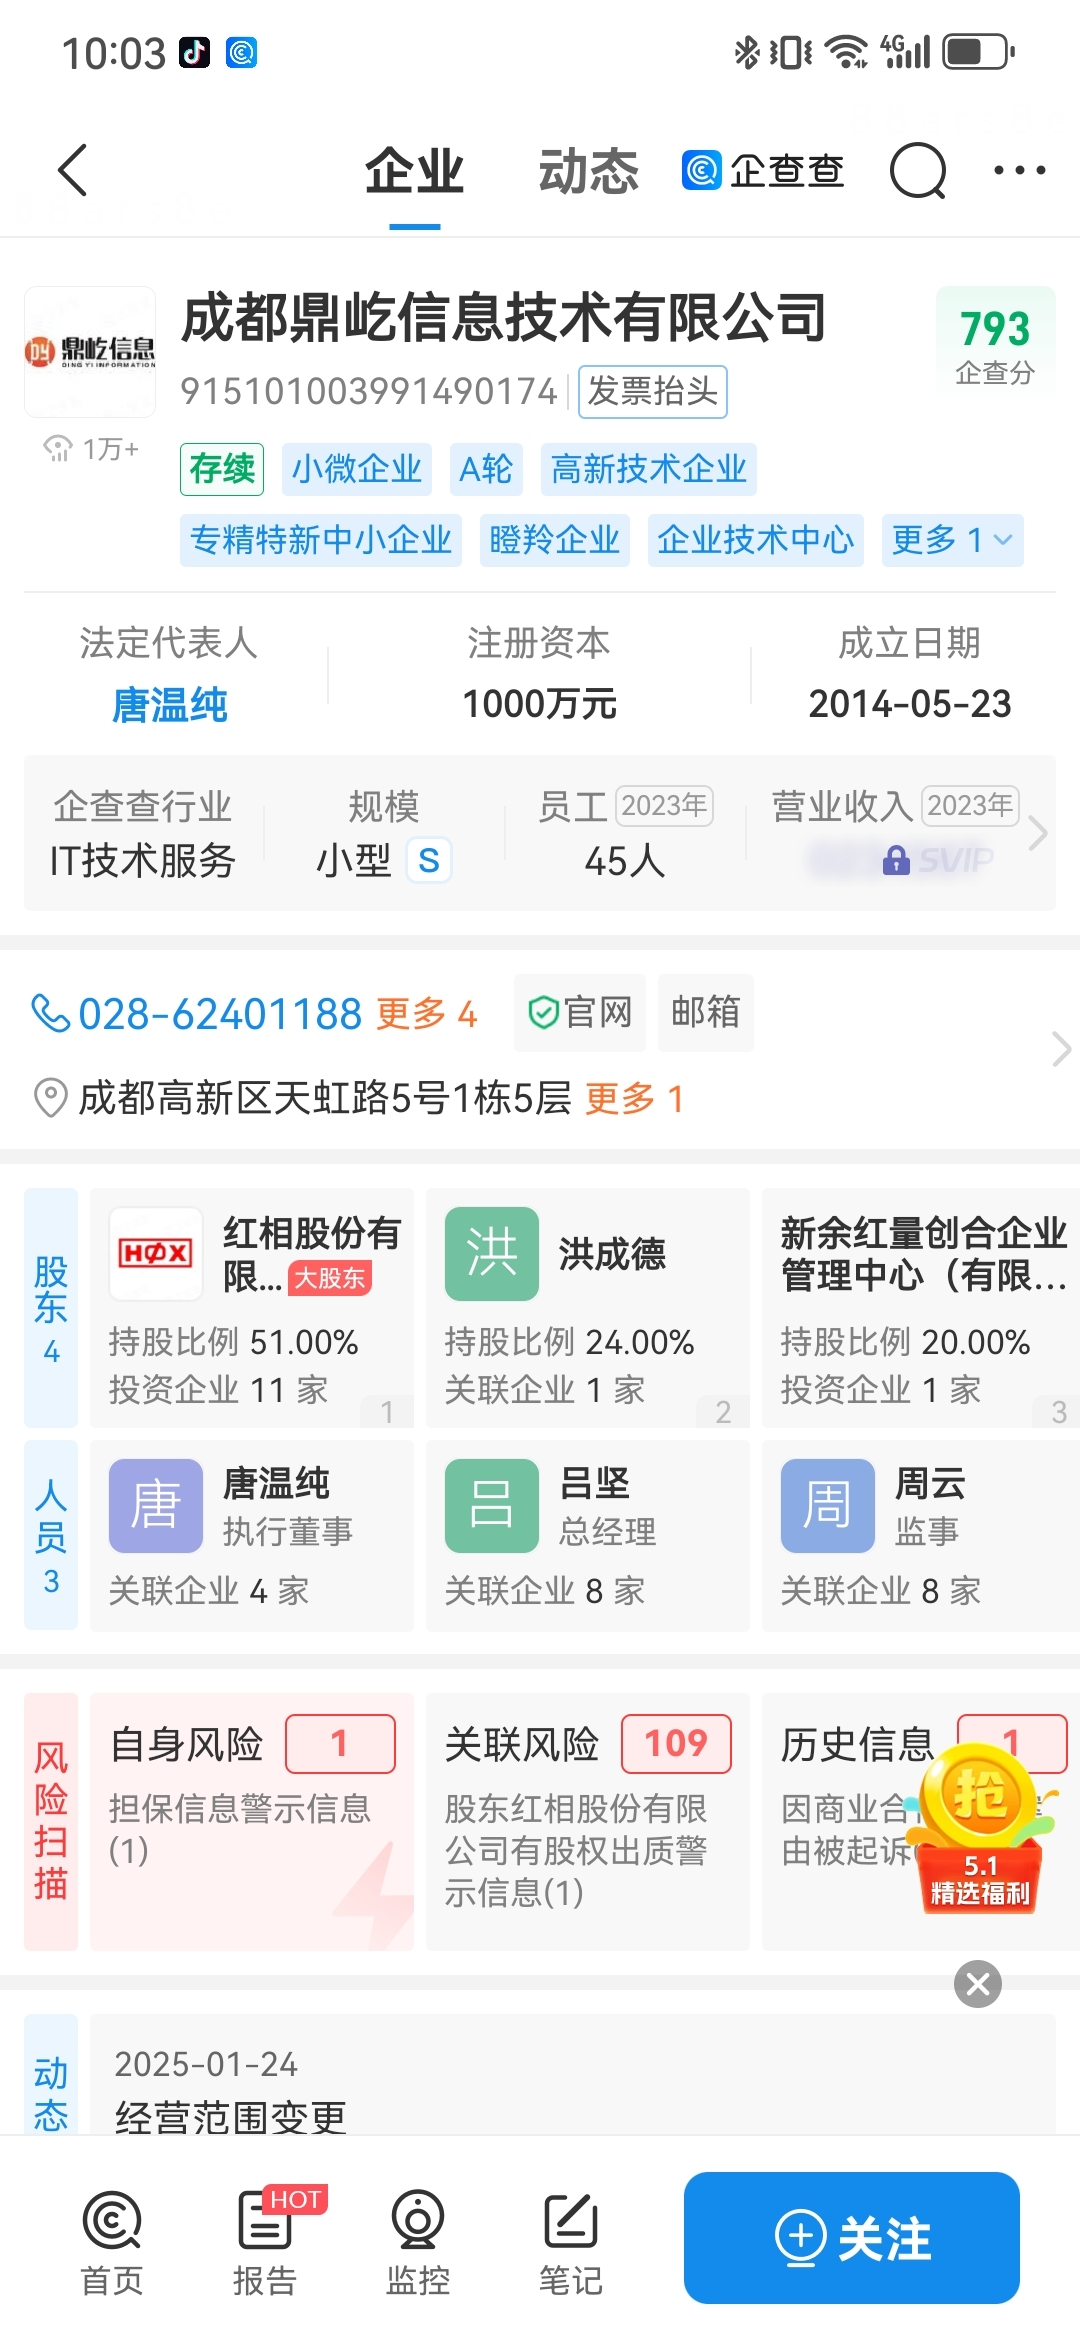
Task: Show 更多 1 addresses
Action: pos(635,1098)
